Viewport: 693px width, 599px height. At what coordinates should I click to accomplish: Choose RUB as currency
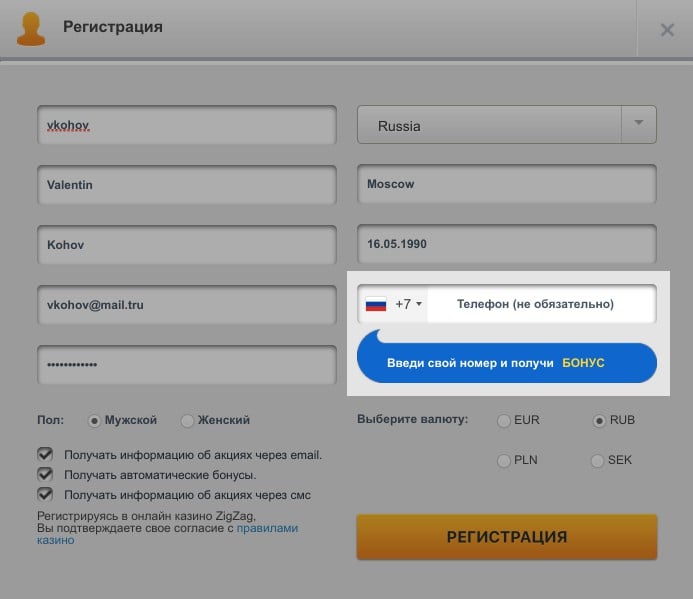click(x=599, y=421)
